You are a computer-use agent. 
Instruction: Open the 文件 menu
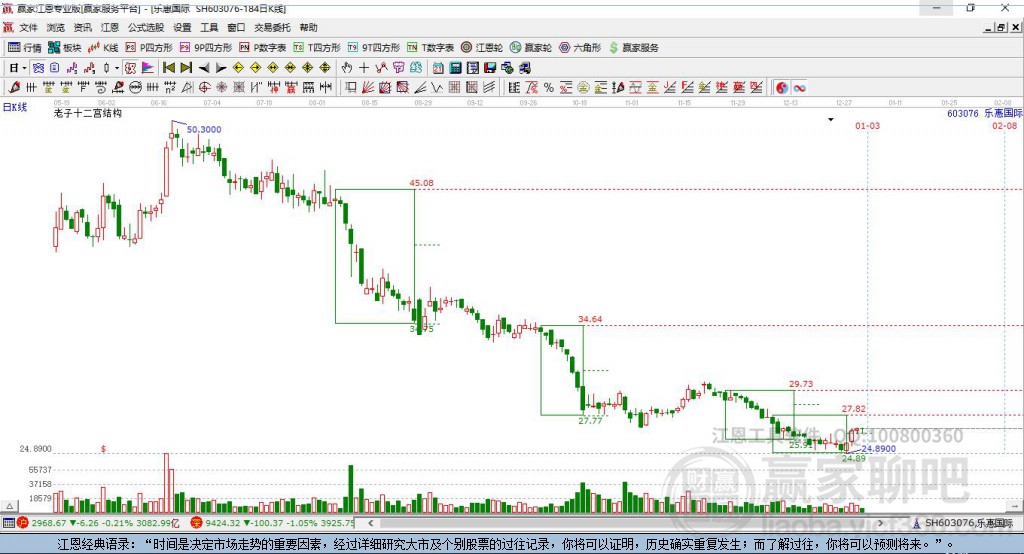[x=29, y=27]
